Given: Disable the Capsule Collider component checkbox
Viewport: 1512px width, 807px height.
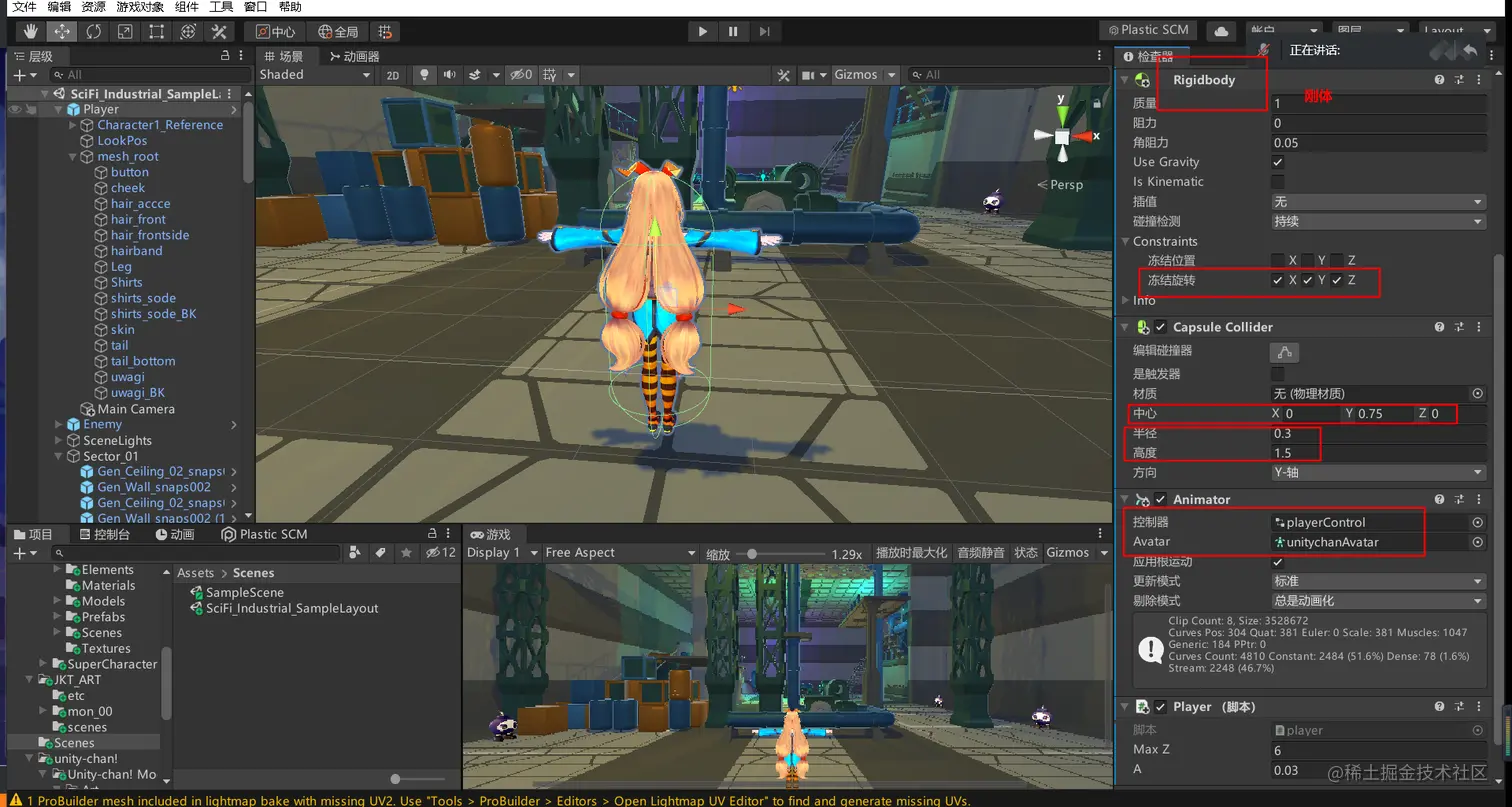Looking at the screenshot, I should [x=1160, y=327].
